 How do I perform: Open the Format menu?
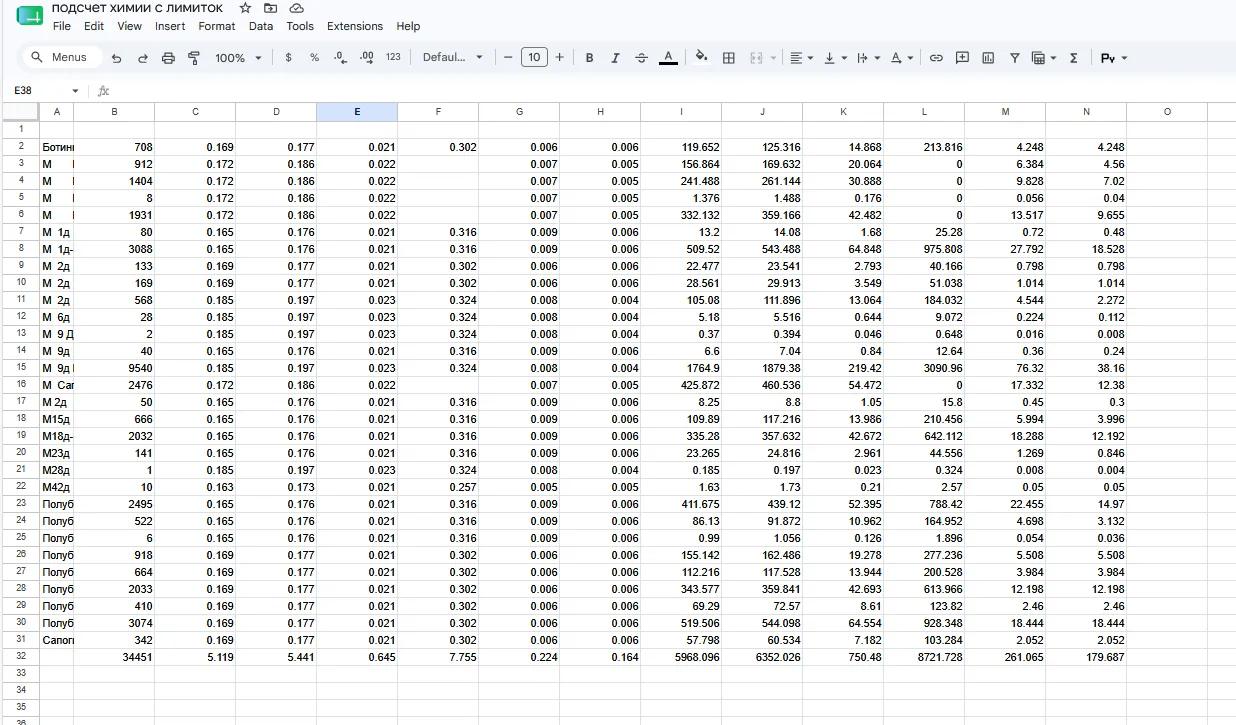(x=217, y=26)
